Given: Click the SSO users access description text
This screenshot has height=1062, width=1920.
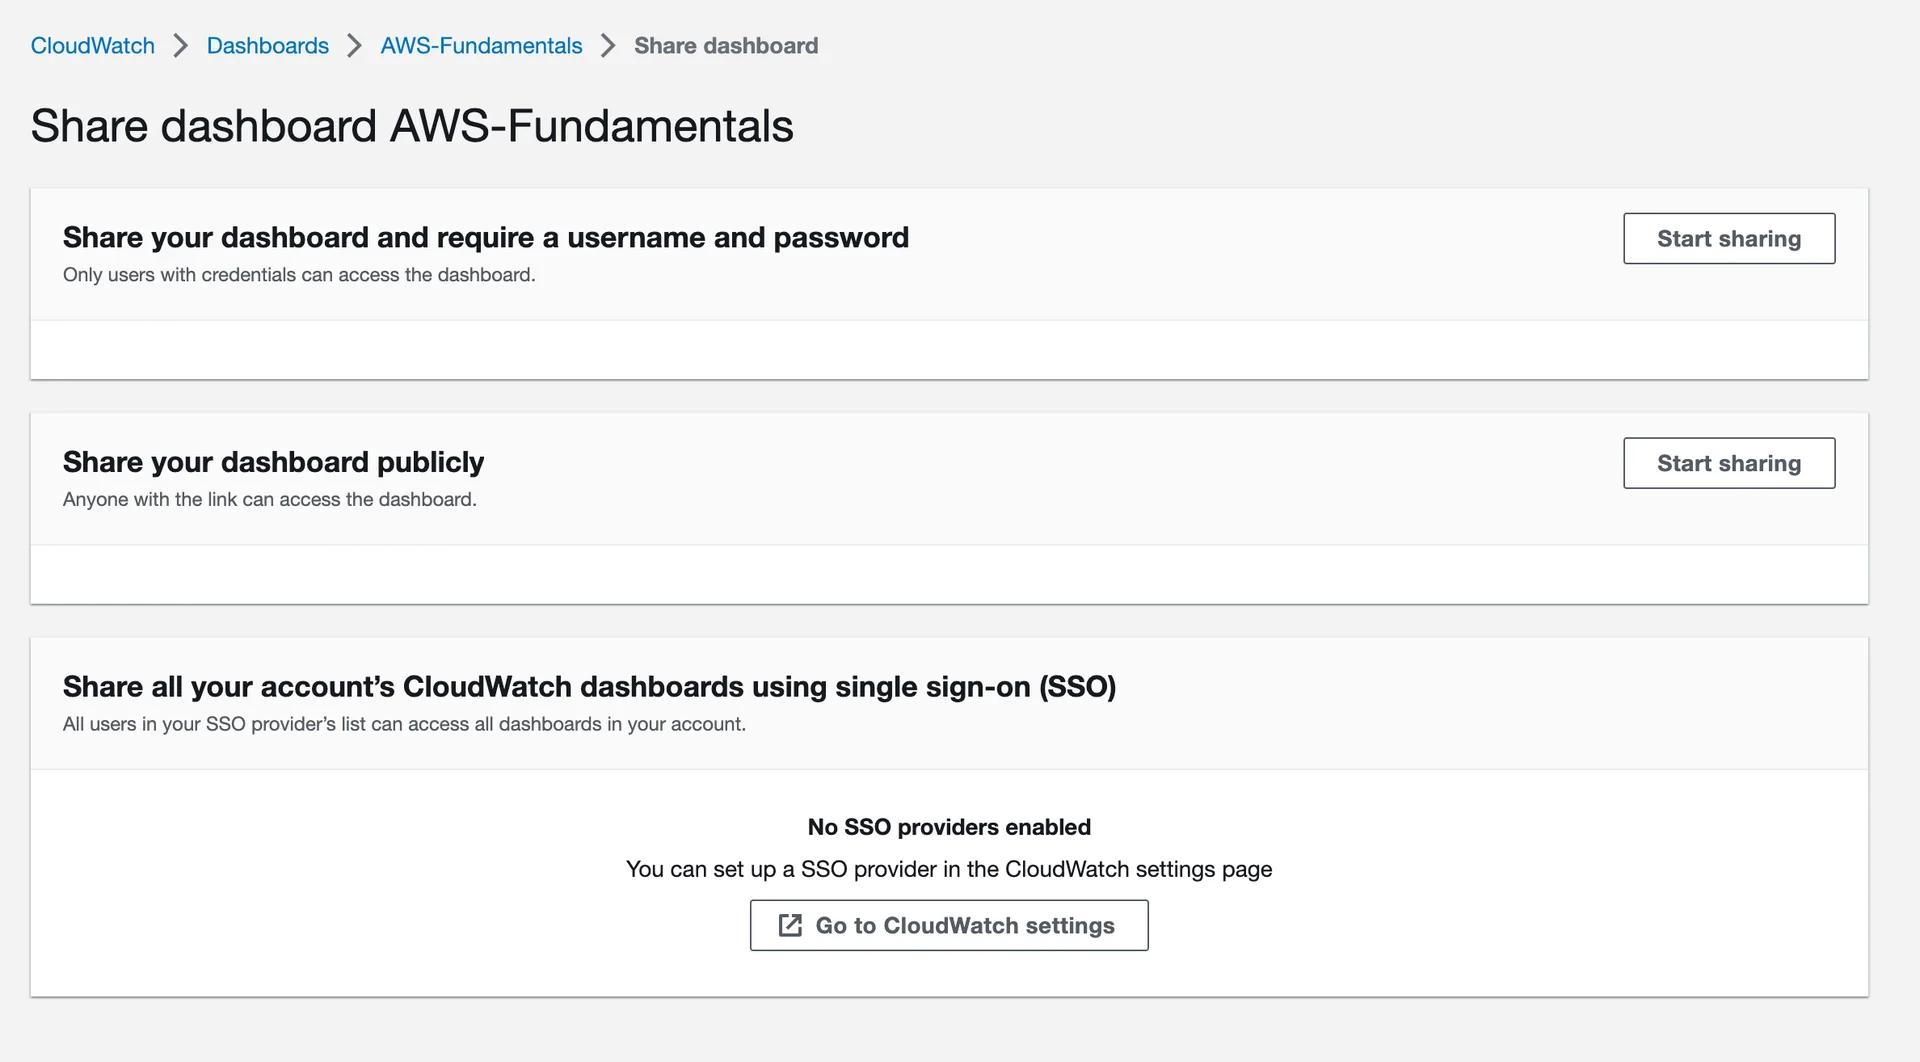Looking at the screenshot, I should click(x=404, y=724).
